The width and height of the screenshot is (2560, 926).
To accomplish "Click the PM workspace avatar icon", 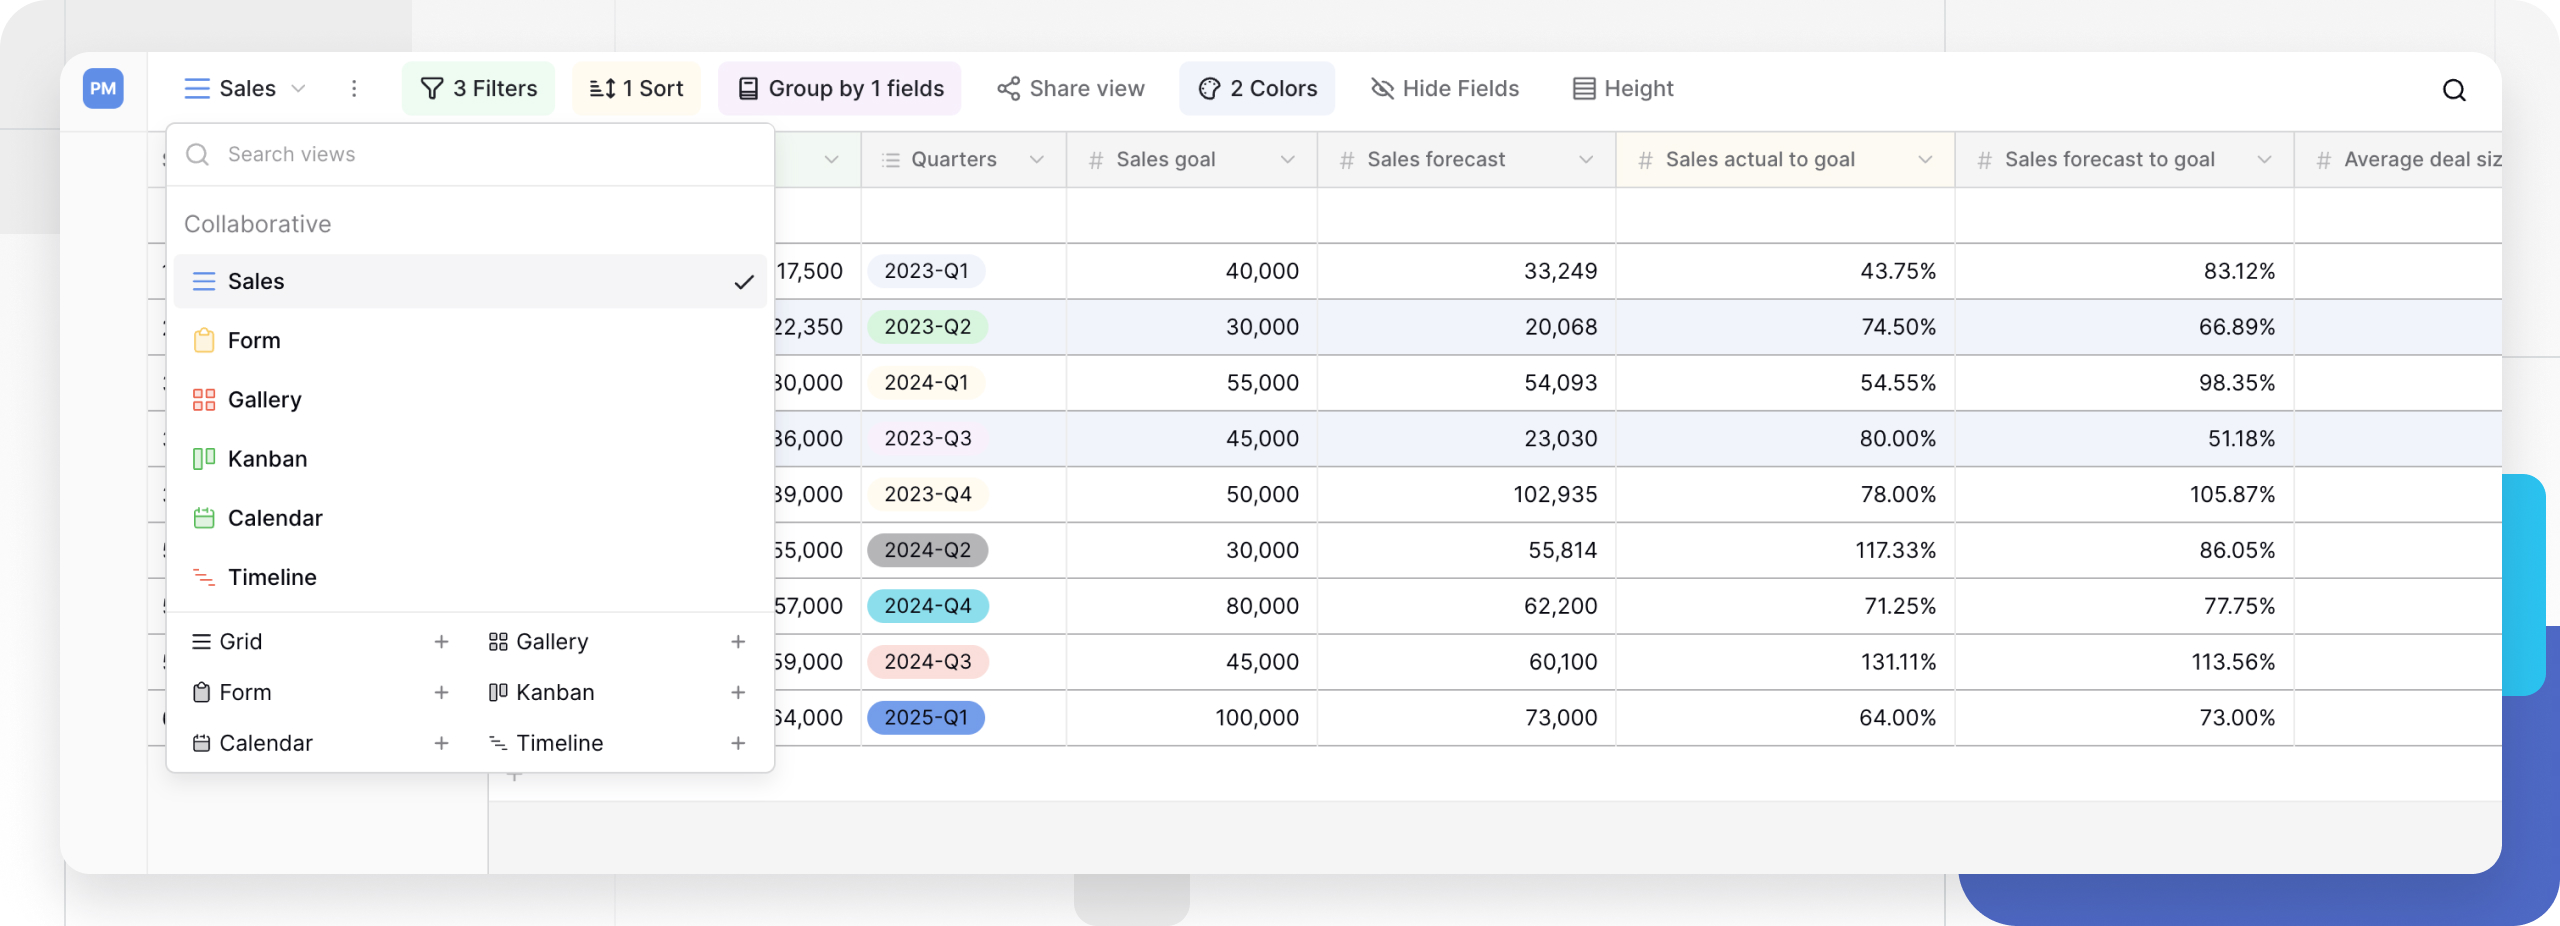I will coord(102,88).
